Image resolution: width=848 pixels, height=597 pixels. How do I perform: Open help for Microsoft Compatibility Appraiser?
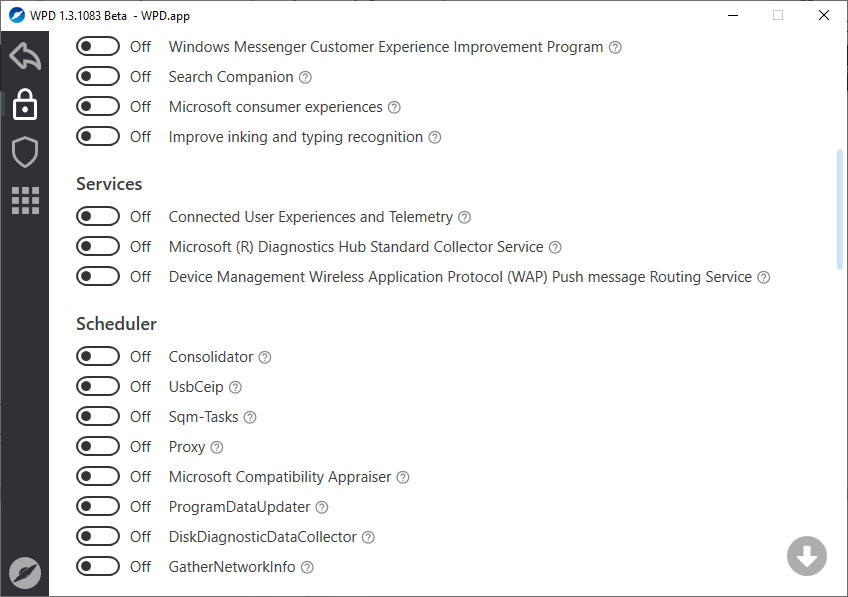403,477
